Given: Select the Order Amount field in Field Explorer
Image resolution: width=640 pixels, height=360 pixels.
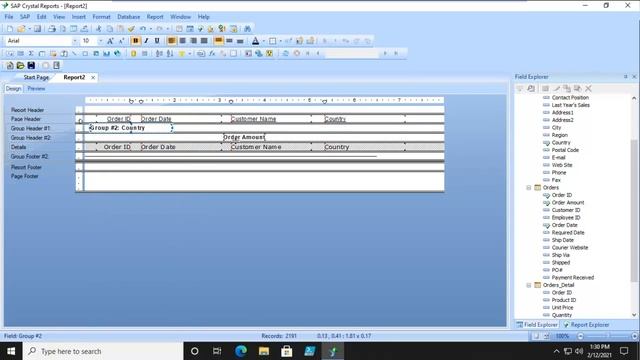Looking at the screenshot, I should (x=568, y=203).
